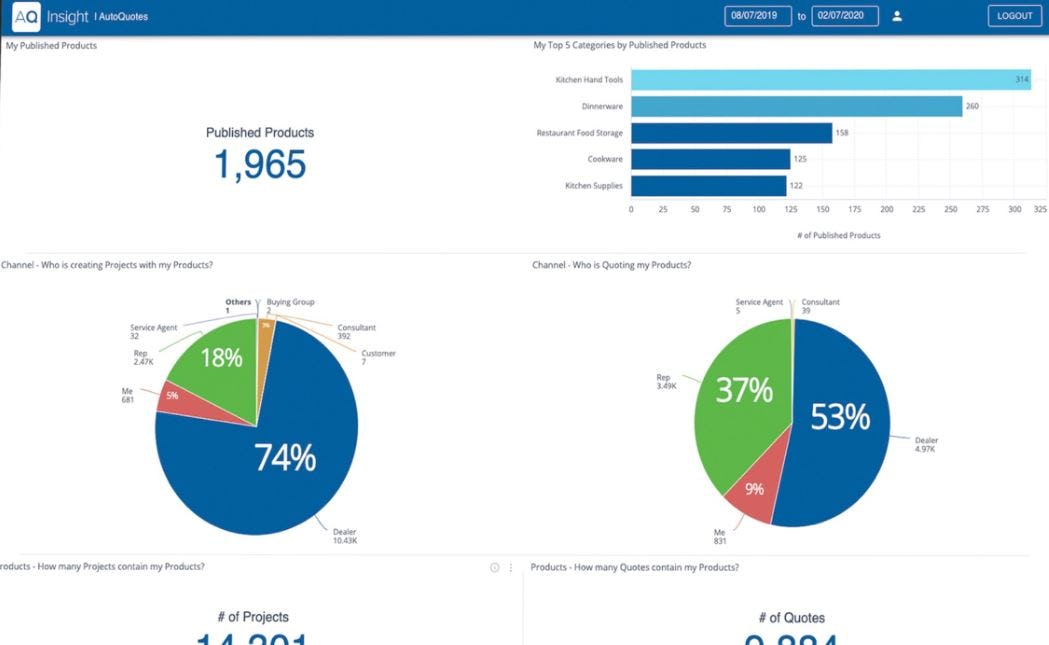Select the start date field showing 08/07/2019
The height and width of the screenshot is (645, 1049).
[757, 15]
